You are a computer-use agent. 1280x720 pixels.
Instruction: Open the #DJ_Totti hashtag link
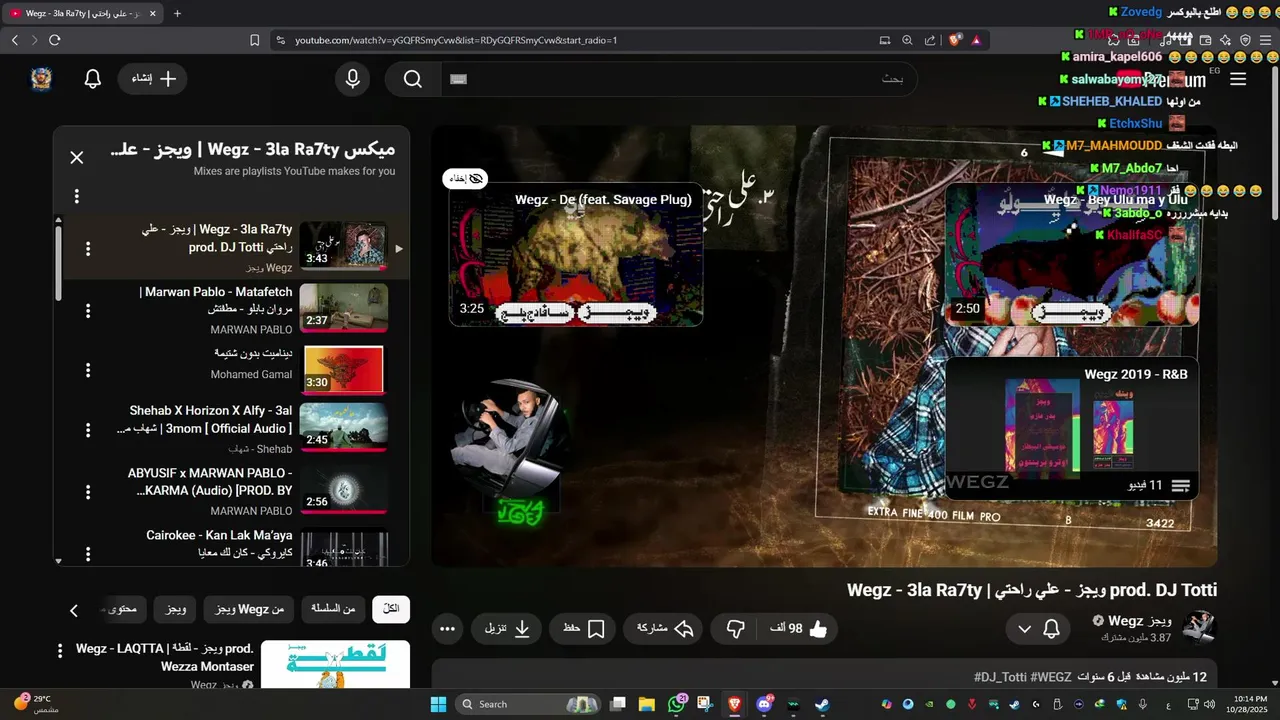[x=1001, y=678]
